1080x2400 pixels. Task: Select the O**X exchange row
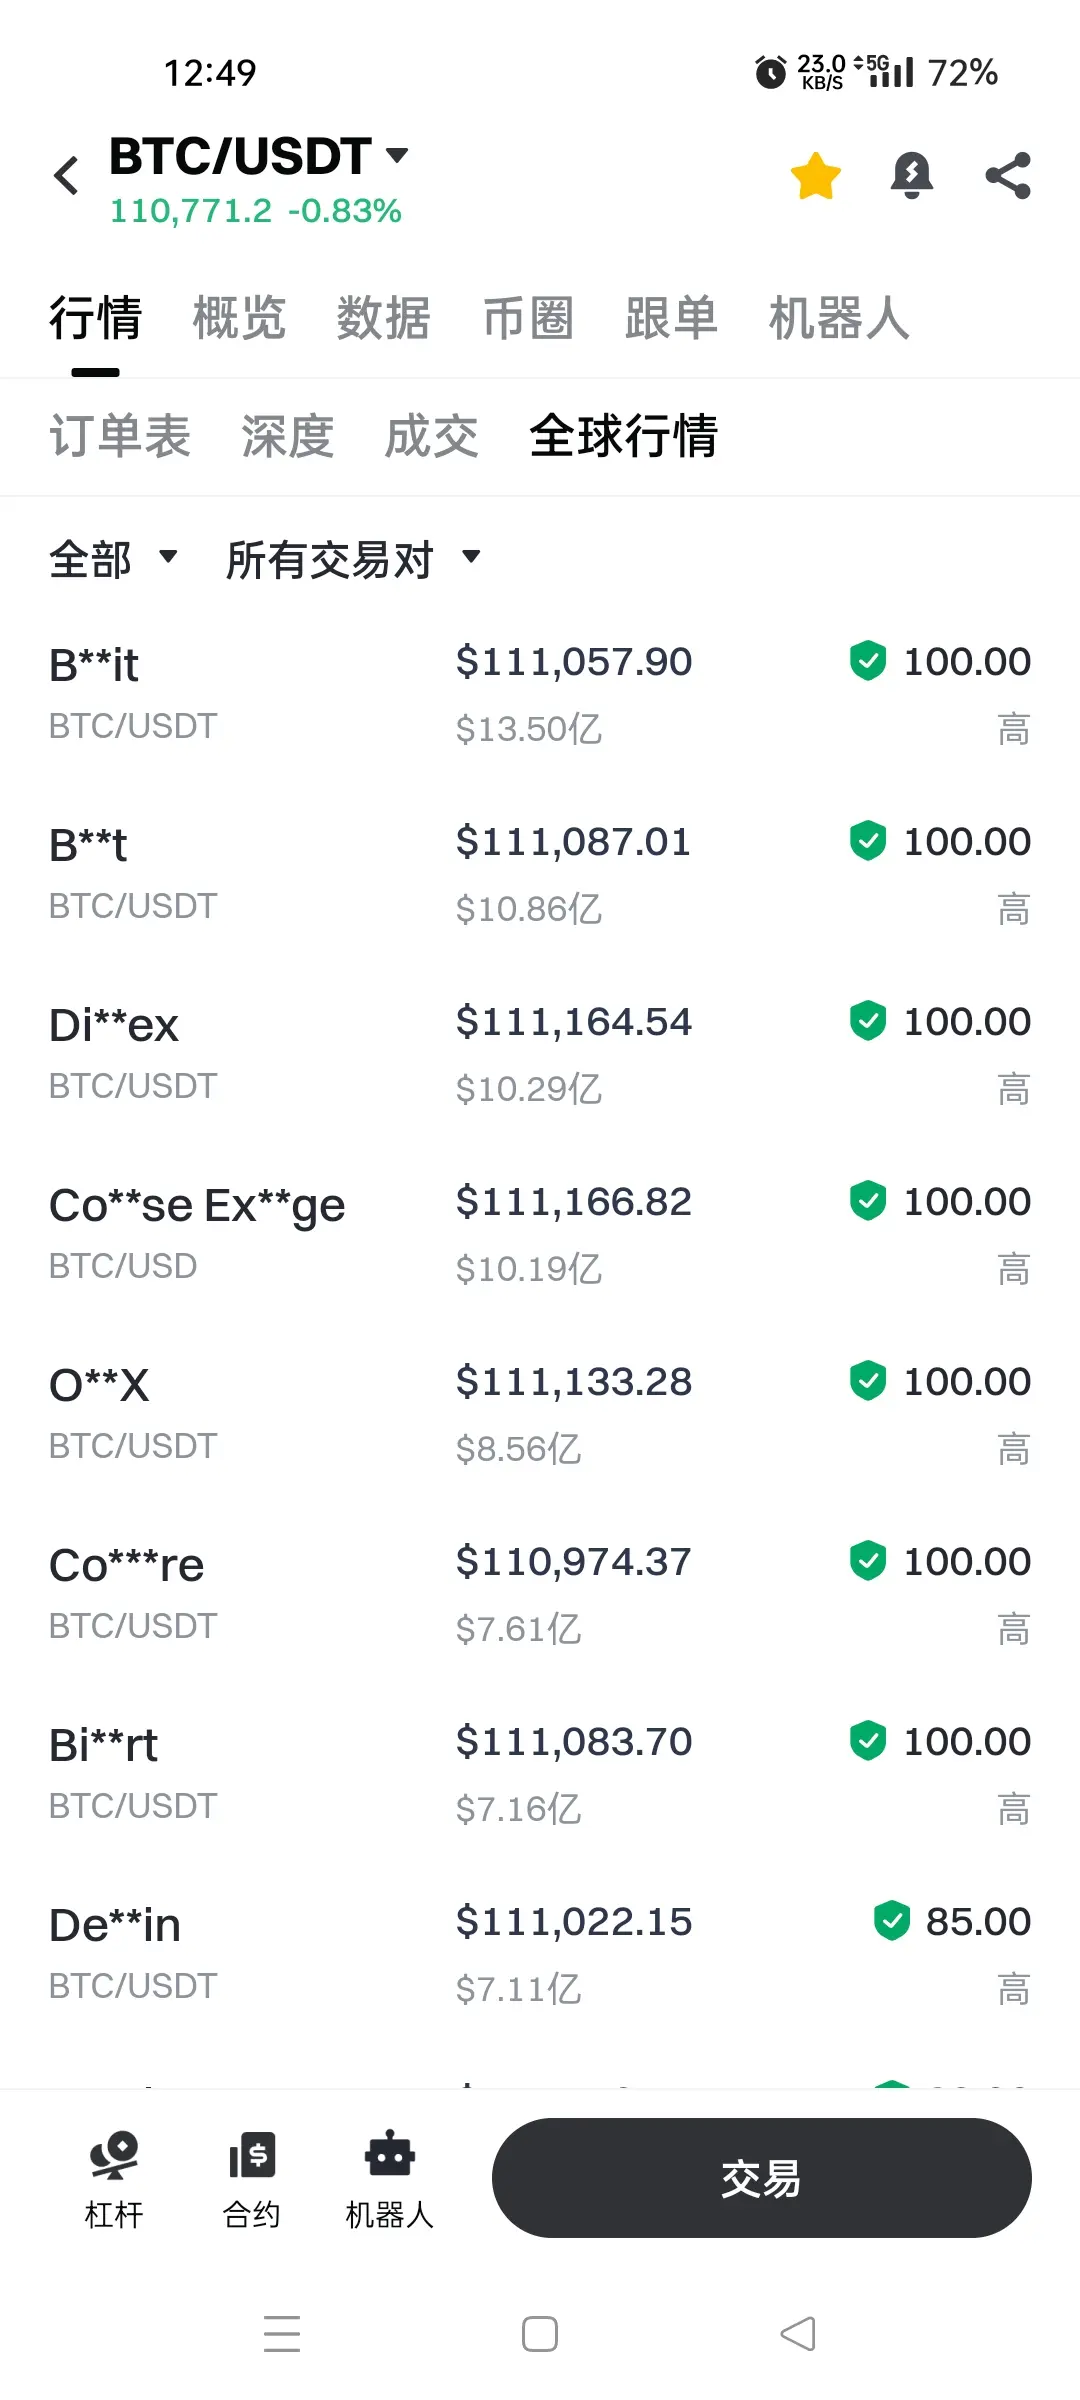(x=540, y=1413)
